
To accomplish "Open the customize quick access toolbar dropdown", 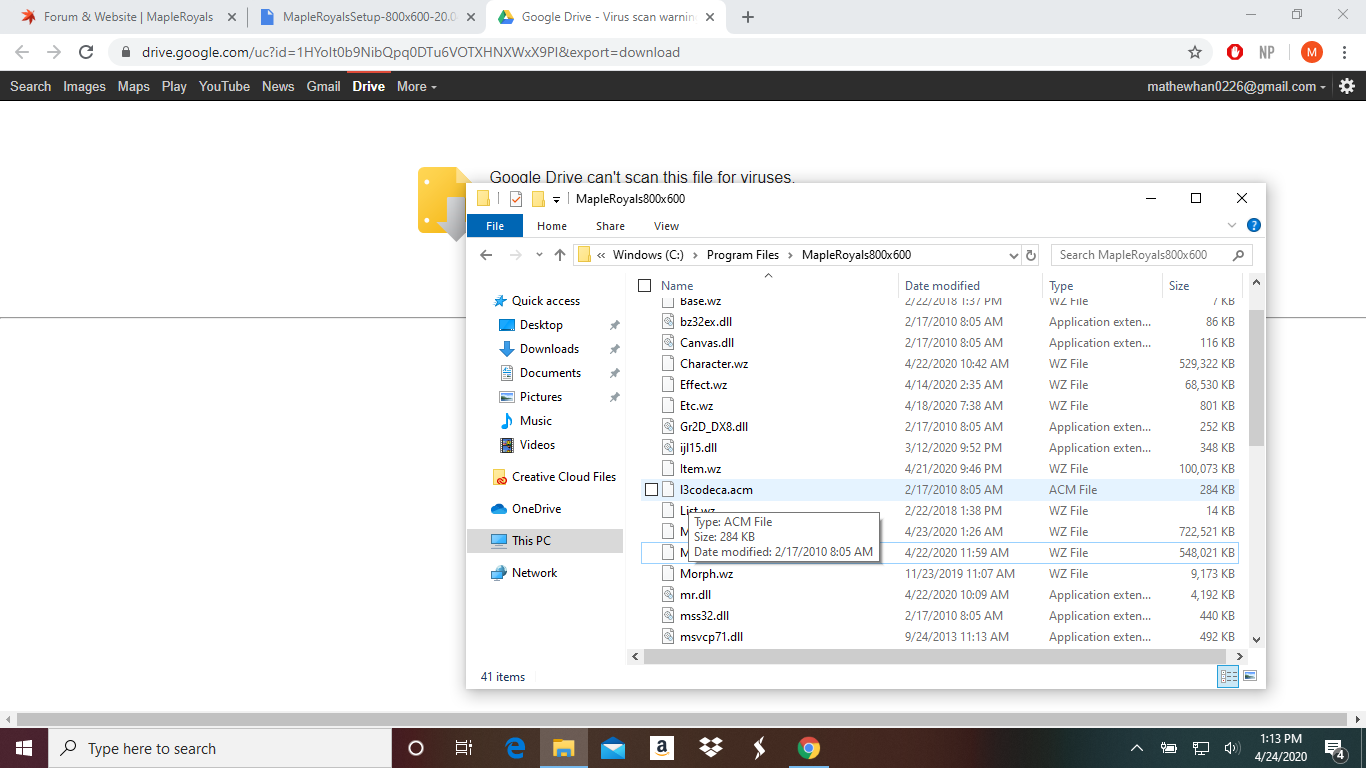I will tap(557, 199).
